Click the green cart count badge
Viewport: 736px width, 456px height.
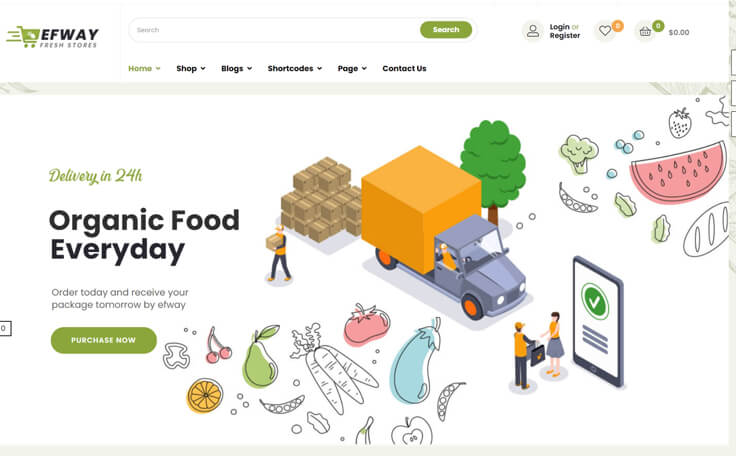[x=658, y=26]
